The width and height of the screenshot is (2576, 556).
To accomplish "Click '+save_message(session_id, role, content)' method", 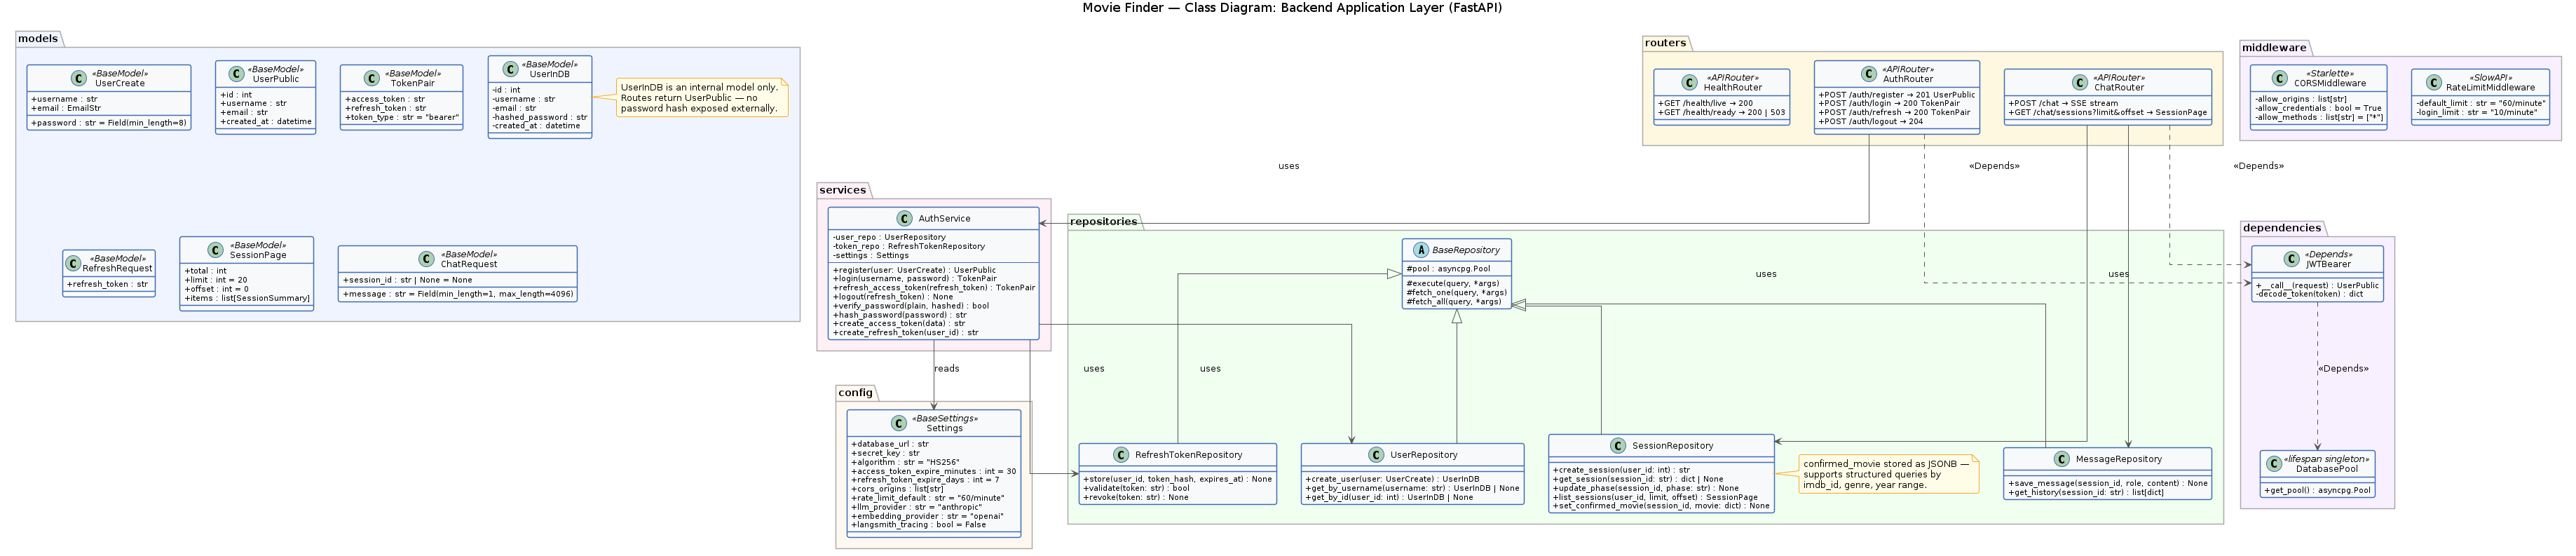I will coord(2108,484).
